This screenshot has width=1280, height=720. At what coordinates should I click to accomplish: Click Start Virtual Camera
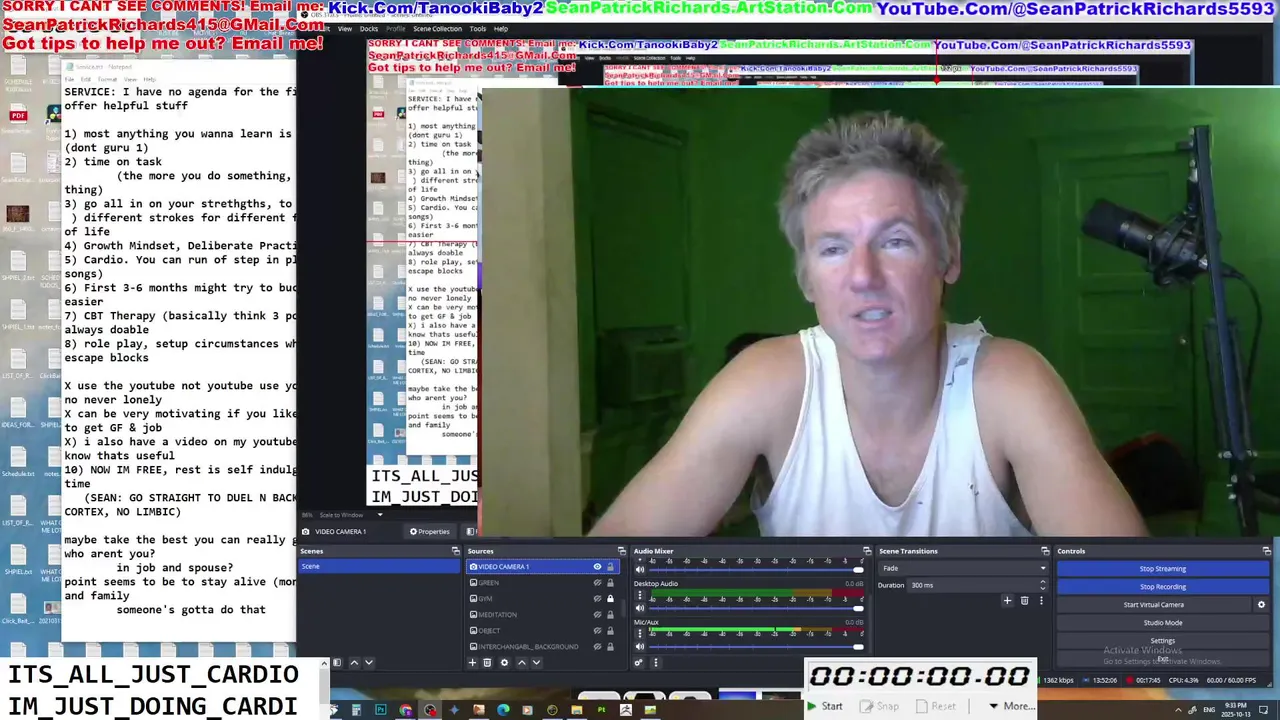click(1153, 604)
